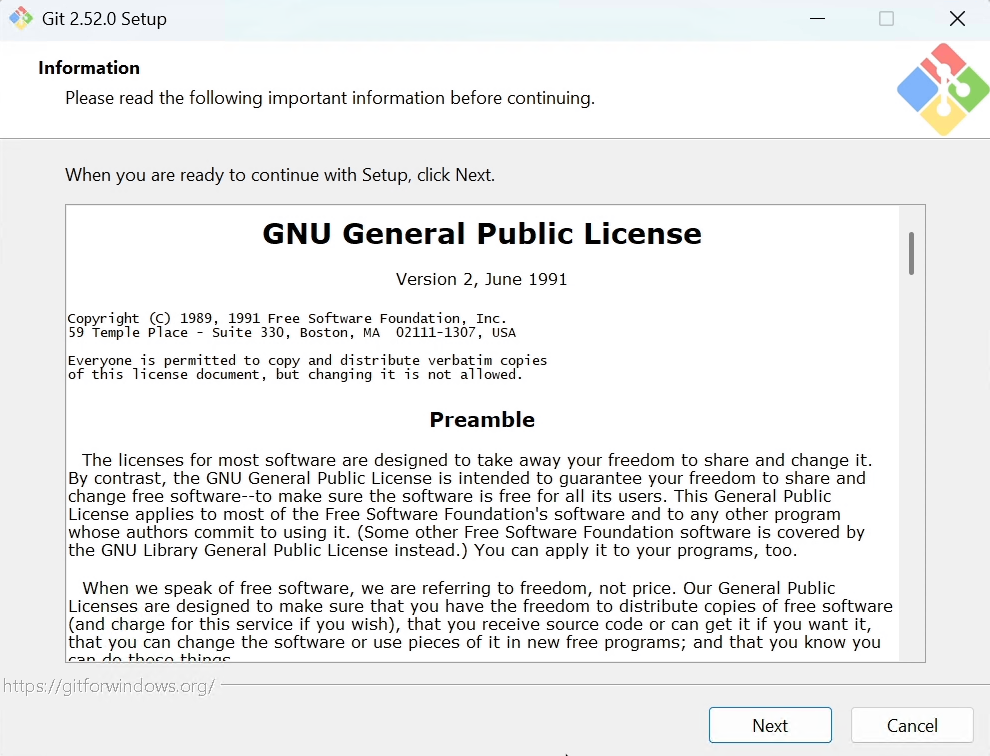The image size is (990, 756).
Task: Maximize the setup window
Action: pos(885,18)
